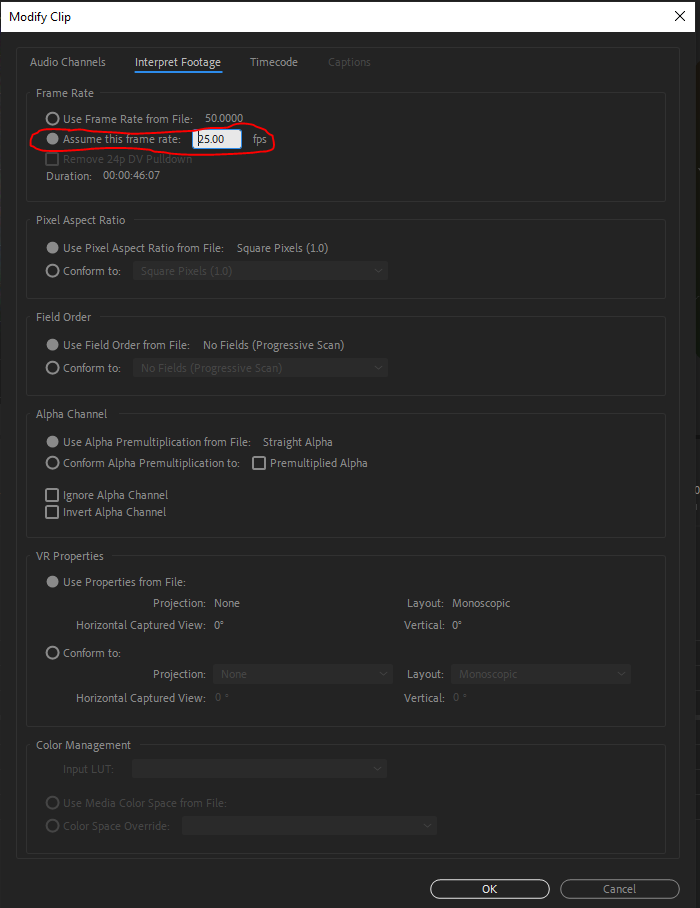The width and height of the screenshot is (700, 908).
Task: Open the Input LUT dropdown
Action: [x=258, y=768]
